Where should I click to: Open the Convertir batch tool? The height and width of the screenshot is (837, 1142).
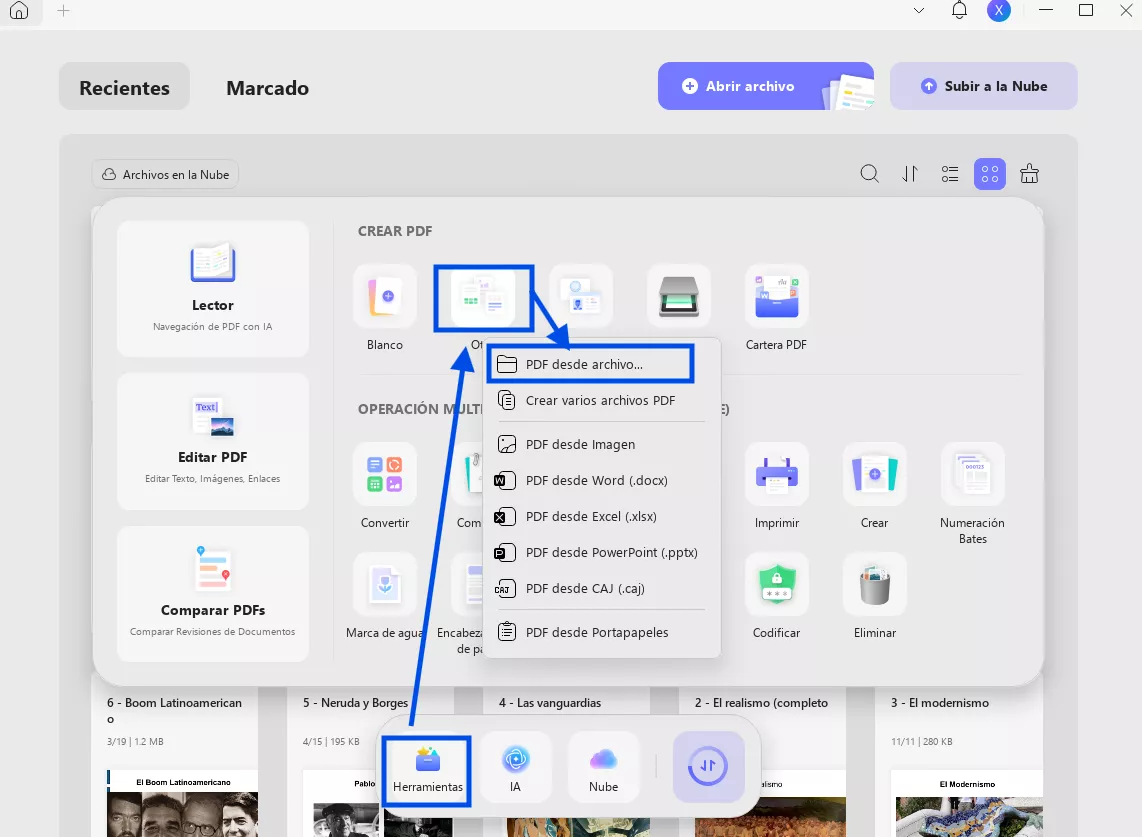[385, 473]
